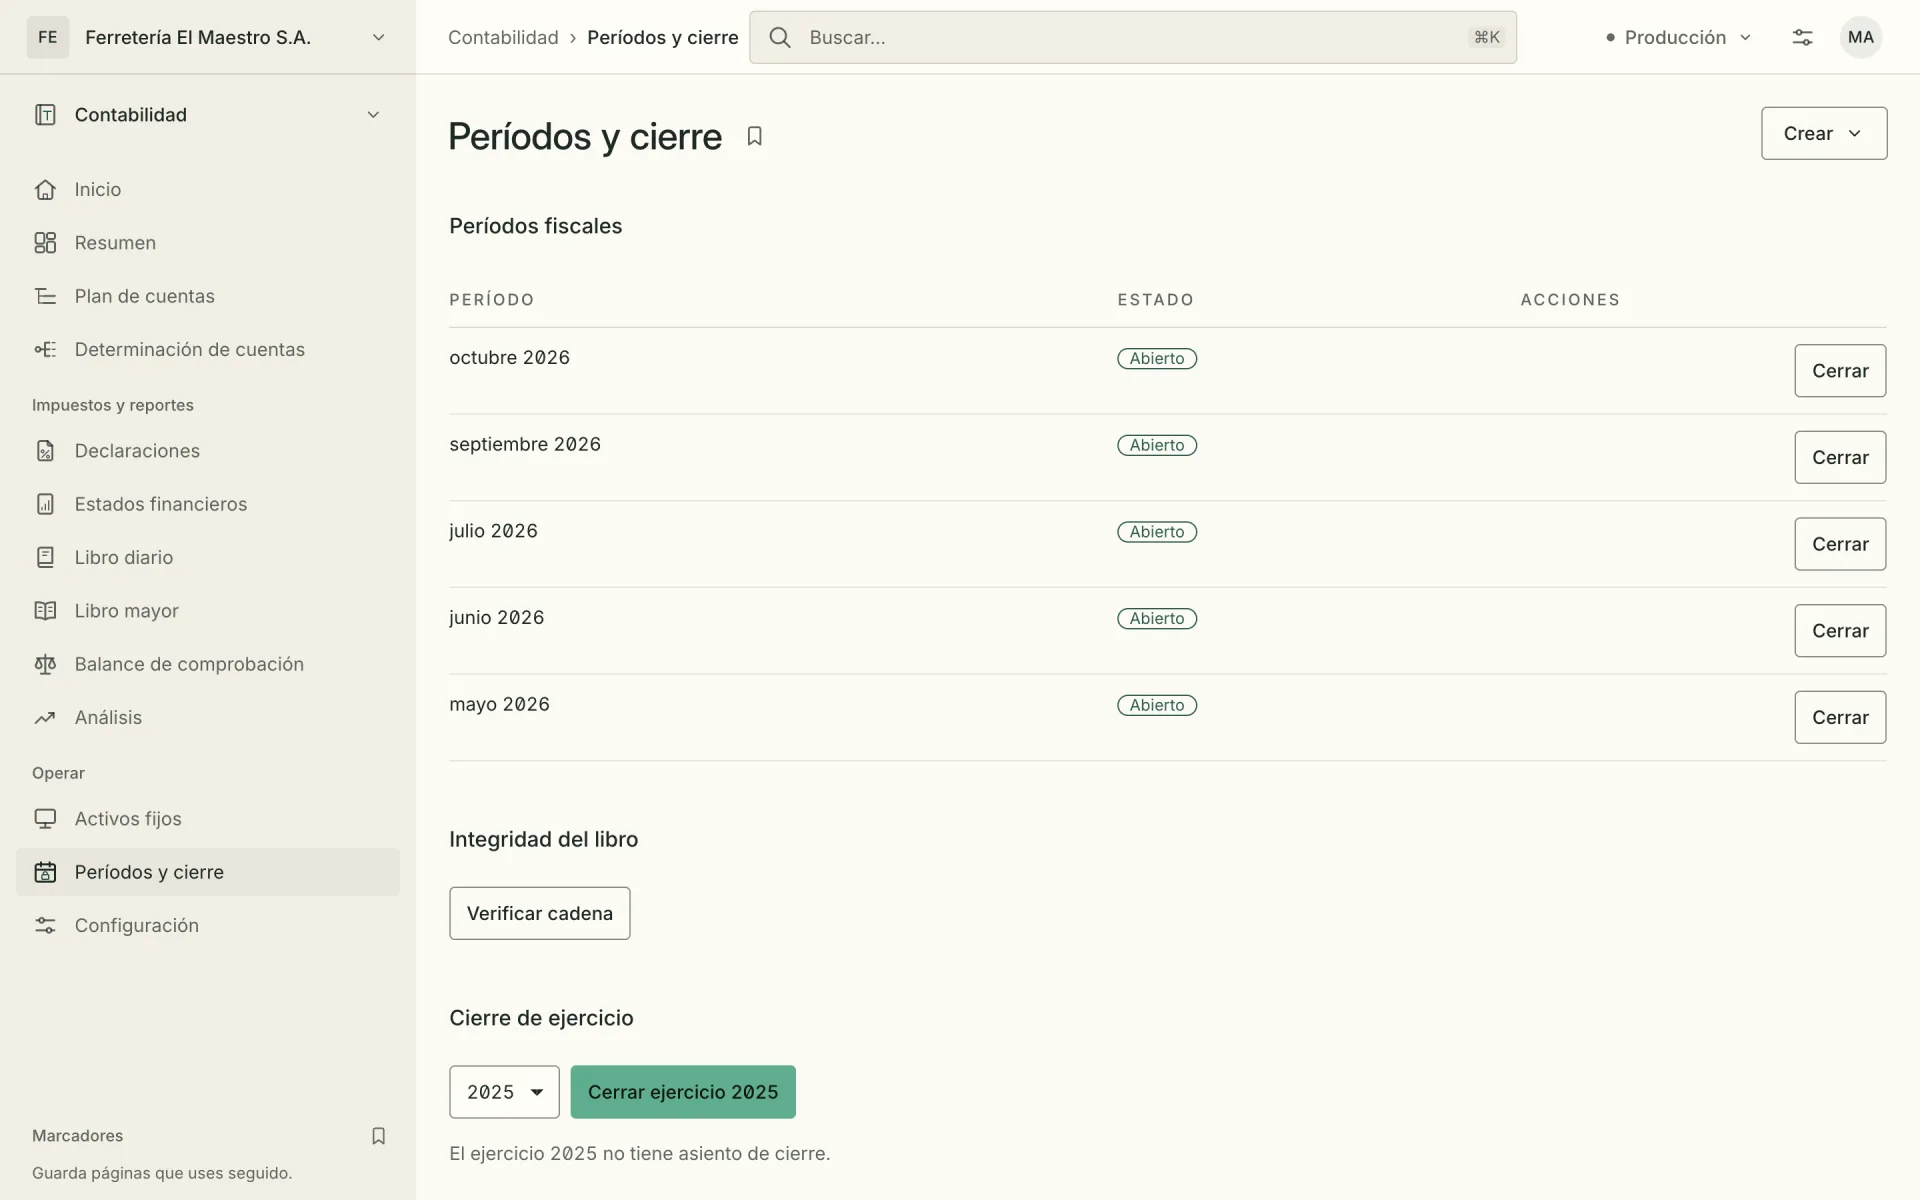Click the Activos fijos monitor icon
1920x1200 pixels.
coord(45,819)
